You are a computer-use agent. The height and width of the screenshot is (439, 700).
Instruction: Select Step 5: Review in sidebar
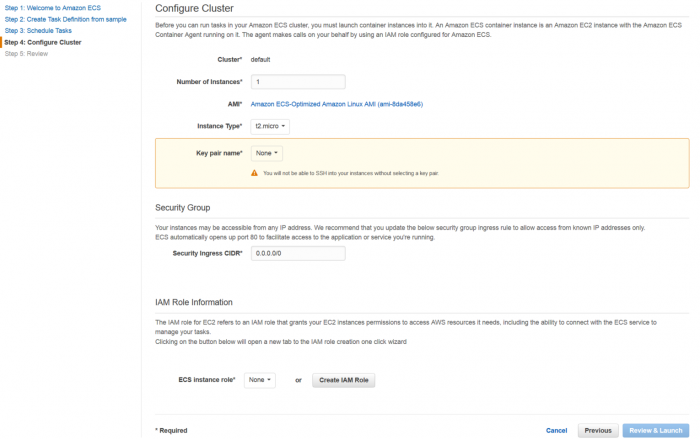[26, 54]
